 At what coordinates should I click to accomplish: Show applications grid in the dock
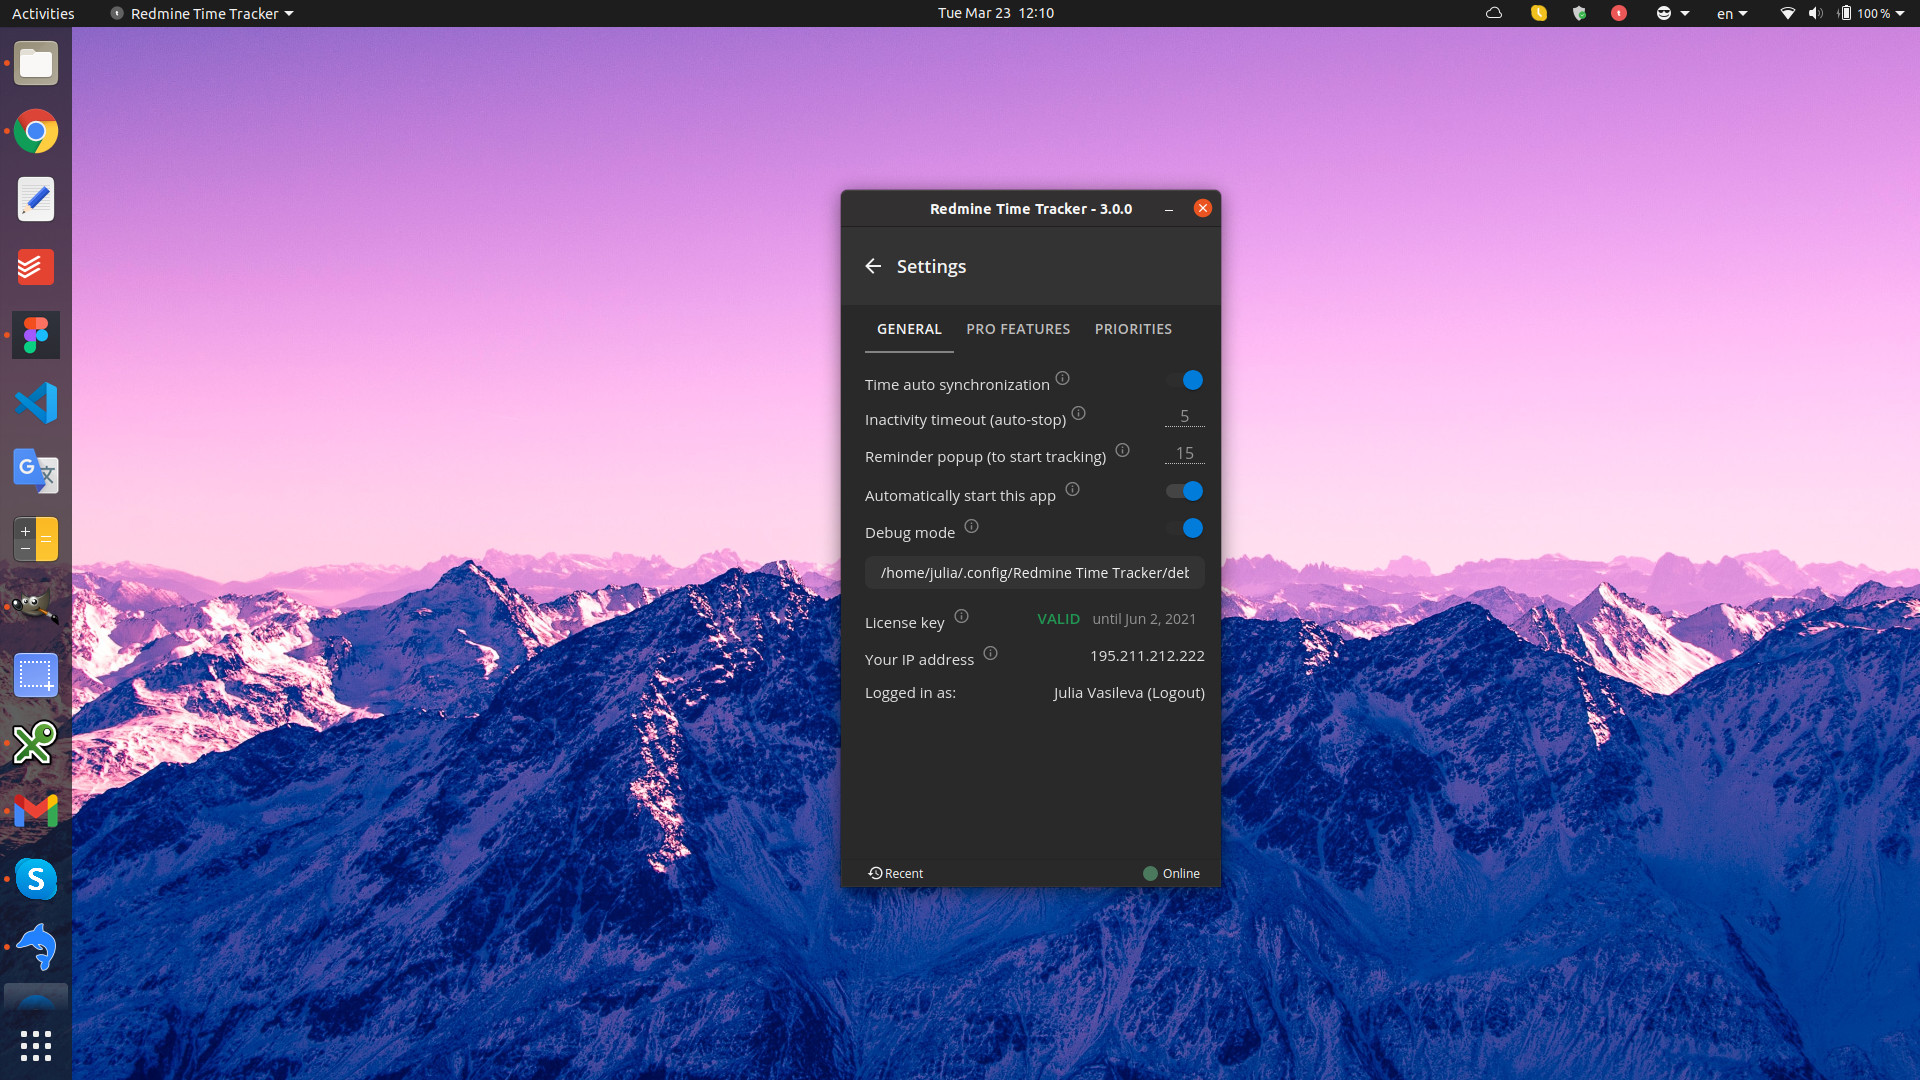click(36, 1046)
